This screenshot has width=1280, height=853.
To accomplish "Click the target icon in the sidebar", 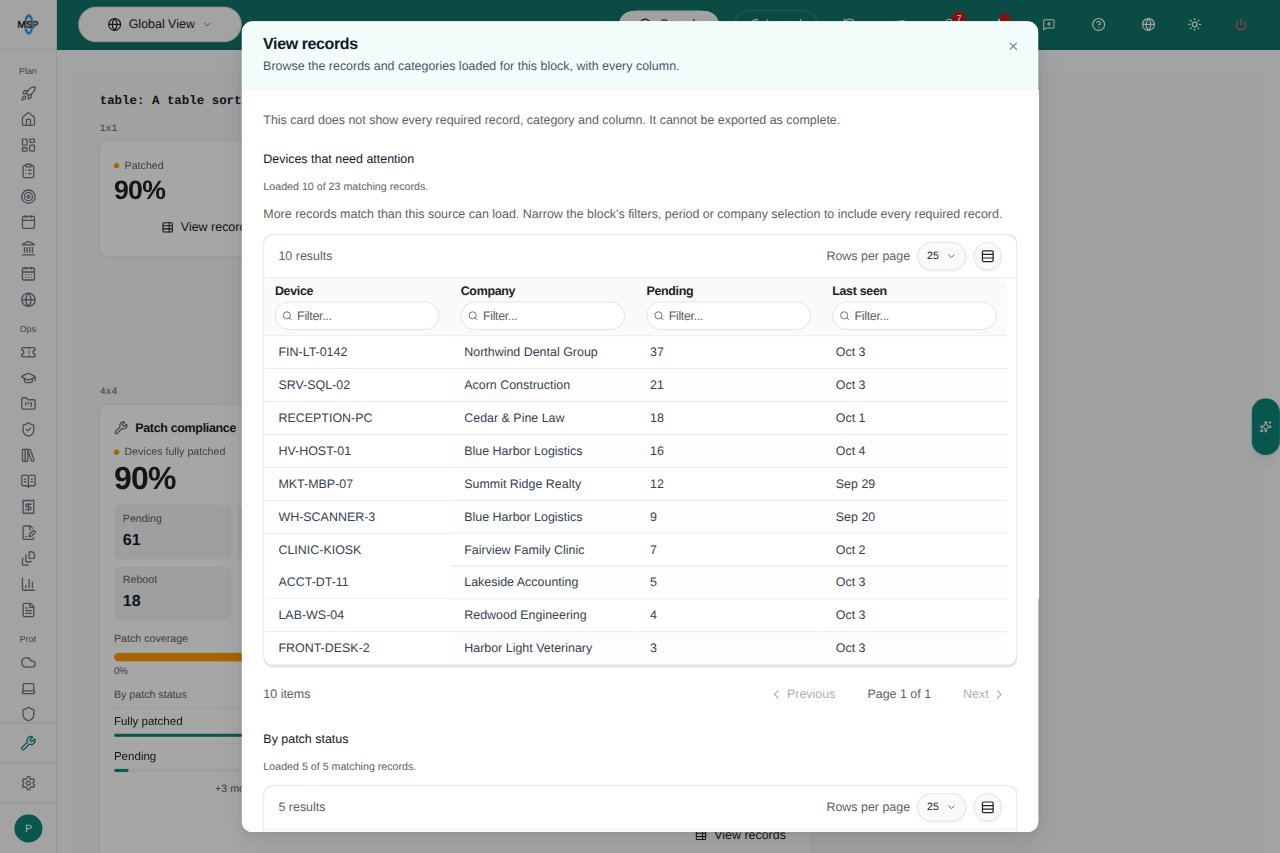I will [28, 196].
